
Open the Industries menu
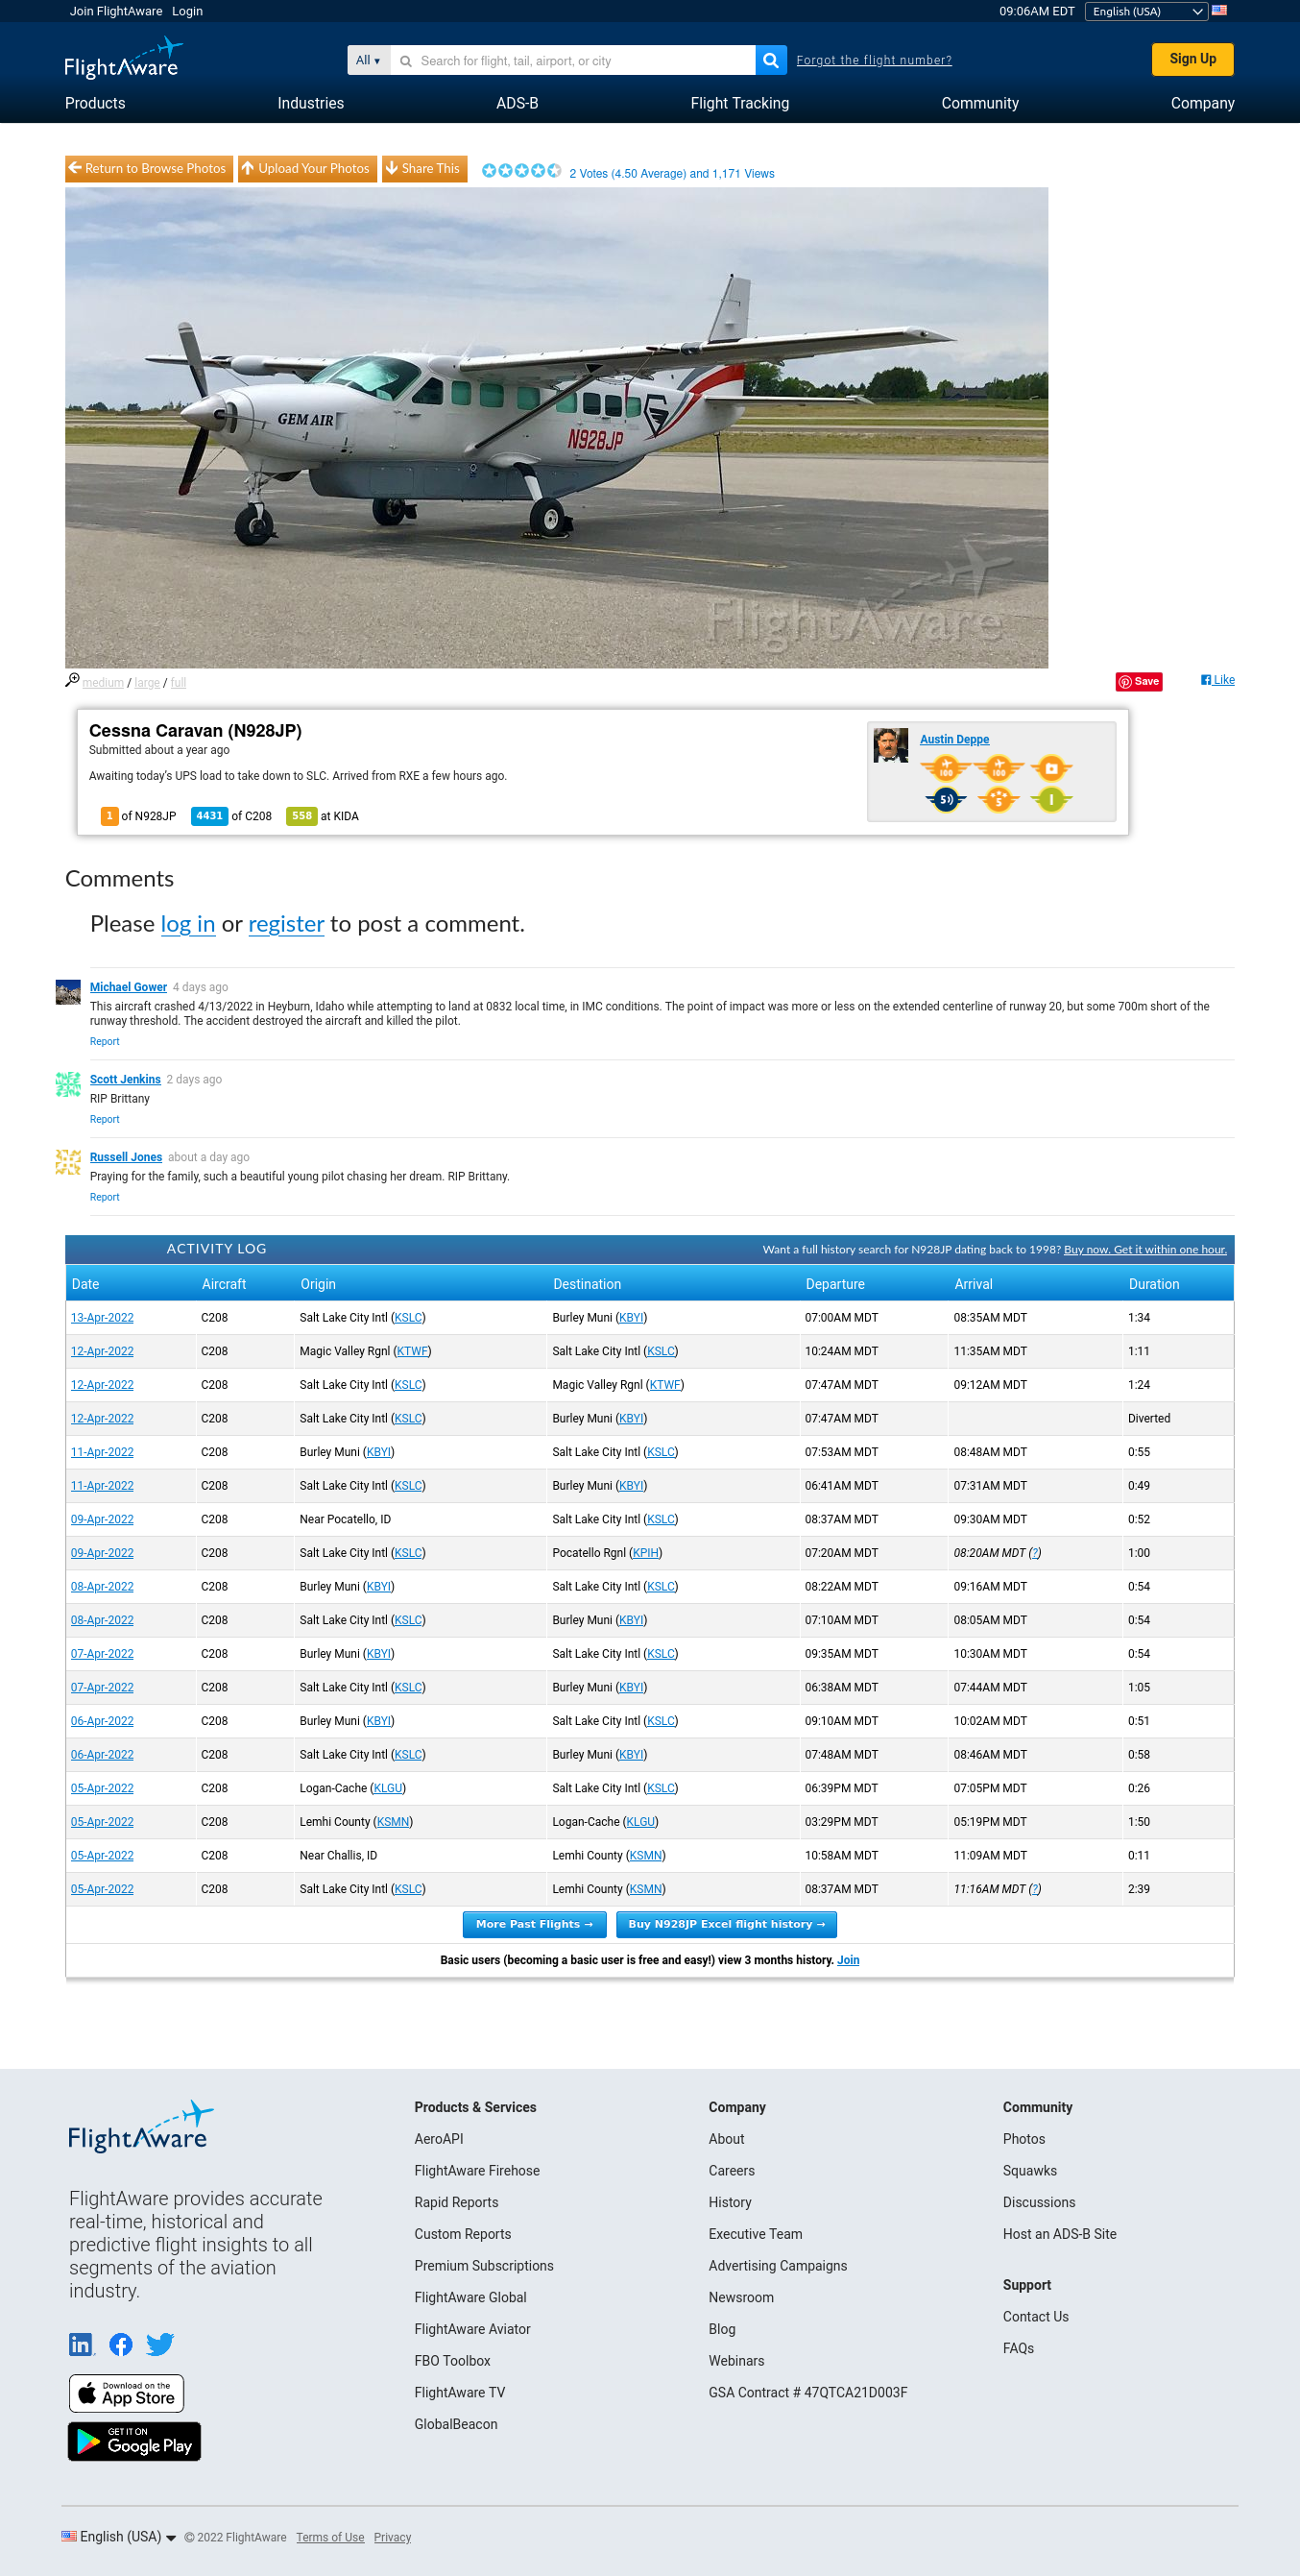[x=311, y=103]
